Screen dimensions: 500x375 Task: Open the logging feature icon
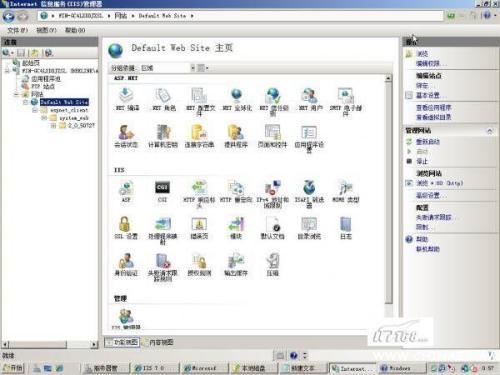(346, 224)
